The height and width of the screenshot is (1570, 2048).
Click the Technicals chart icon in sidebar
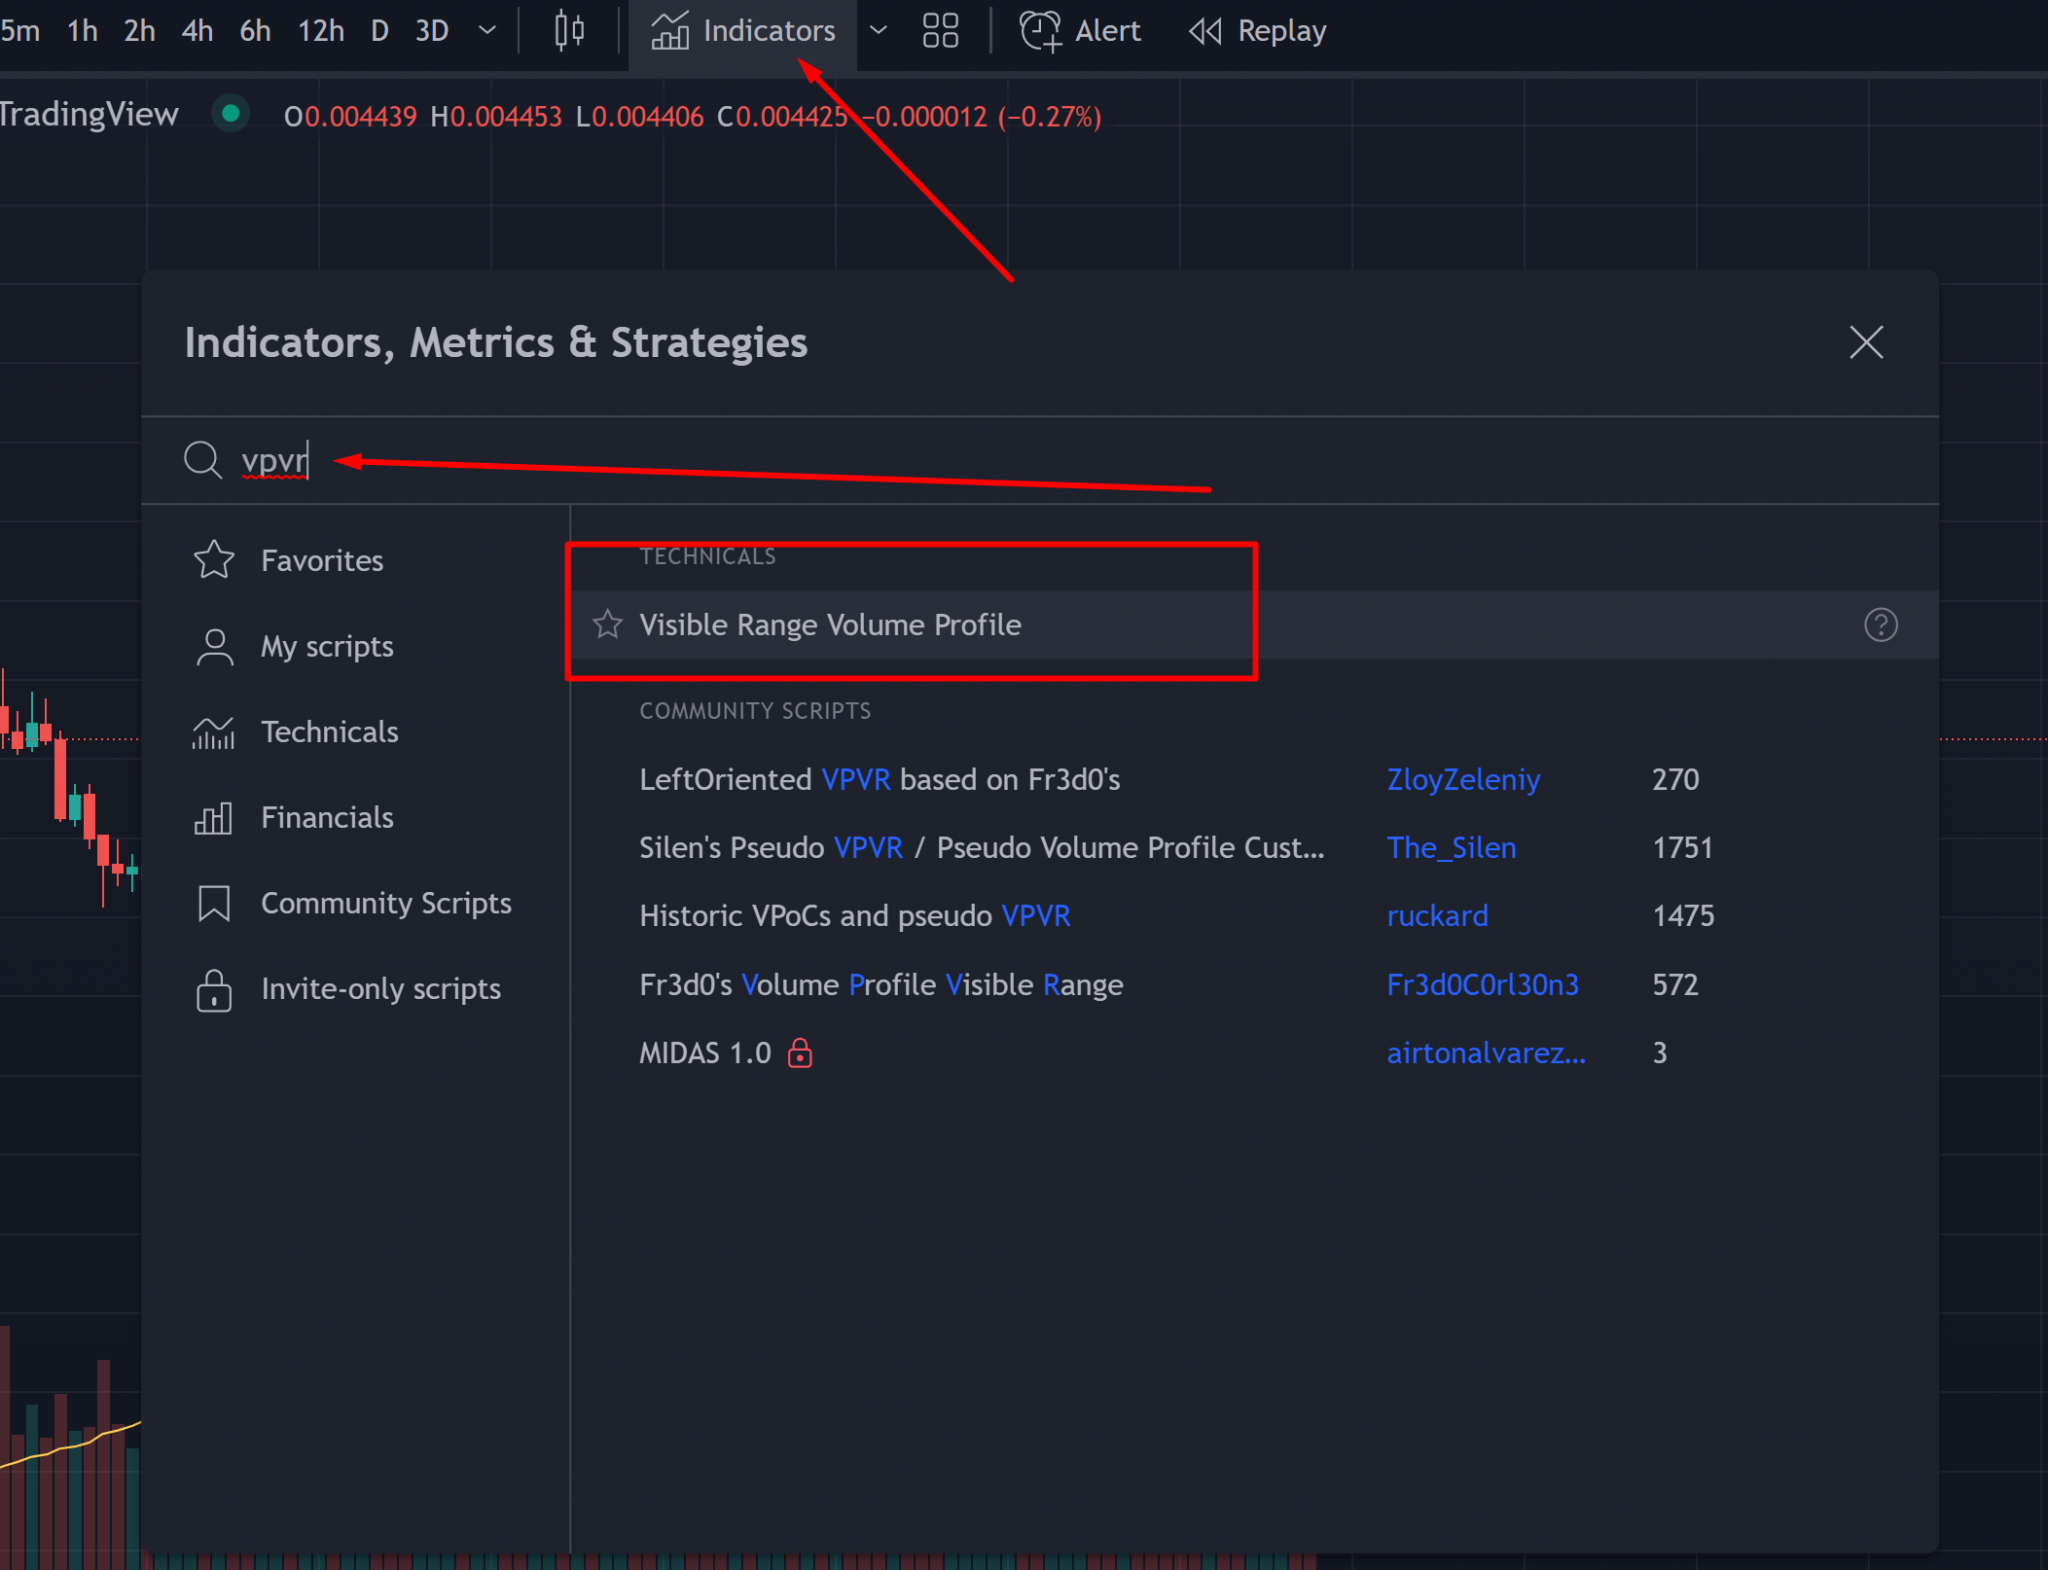(213, 732)
